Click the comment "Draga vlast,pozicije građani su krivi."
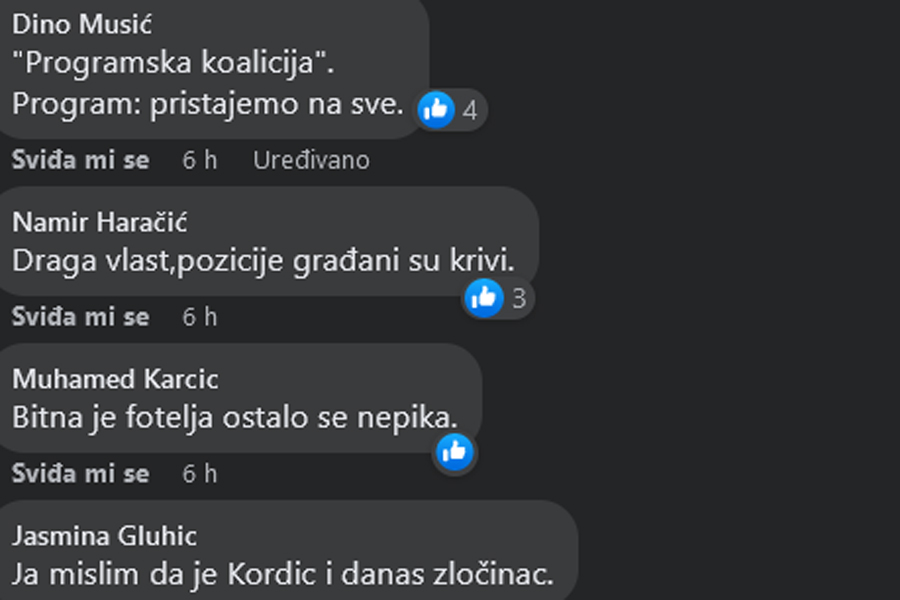This screenshot has width=900, height=600. pyautogui.click(x=263, y=261)
